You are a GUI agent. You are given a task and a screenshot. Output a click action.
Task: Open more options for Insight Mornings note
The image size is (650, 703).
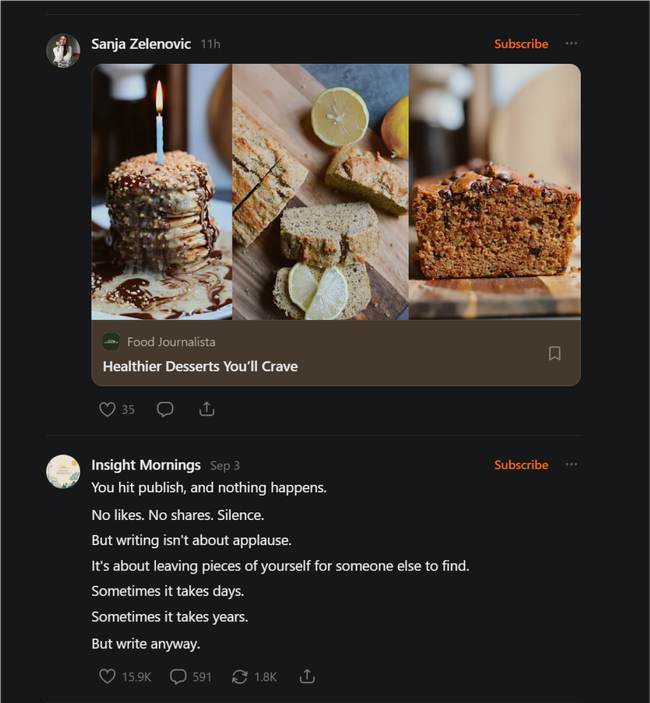coord(571,465)
